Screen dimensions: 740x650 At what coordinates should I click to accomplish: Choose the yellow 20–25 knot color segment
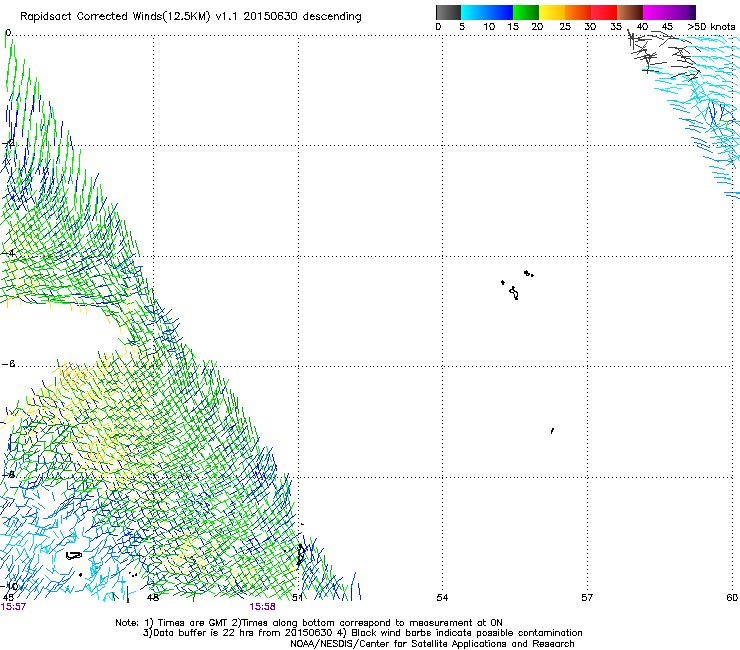[x=552, y=12]
